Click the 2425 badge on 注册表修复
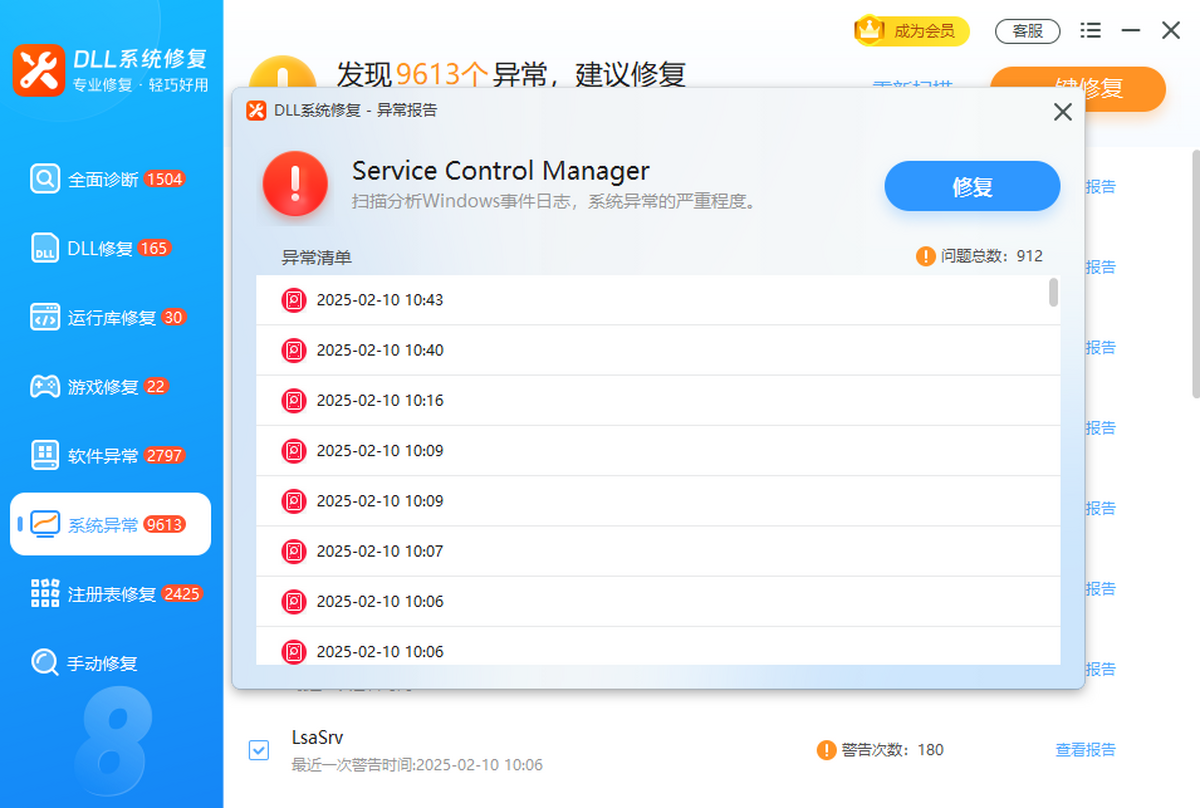1200x808 pixels. click(182, 593)
